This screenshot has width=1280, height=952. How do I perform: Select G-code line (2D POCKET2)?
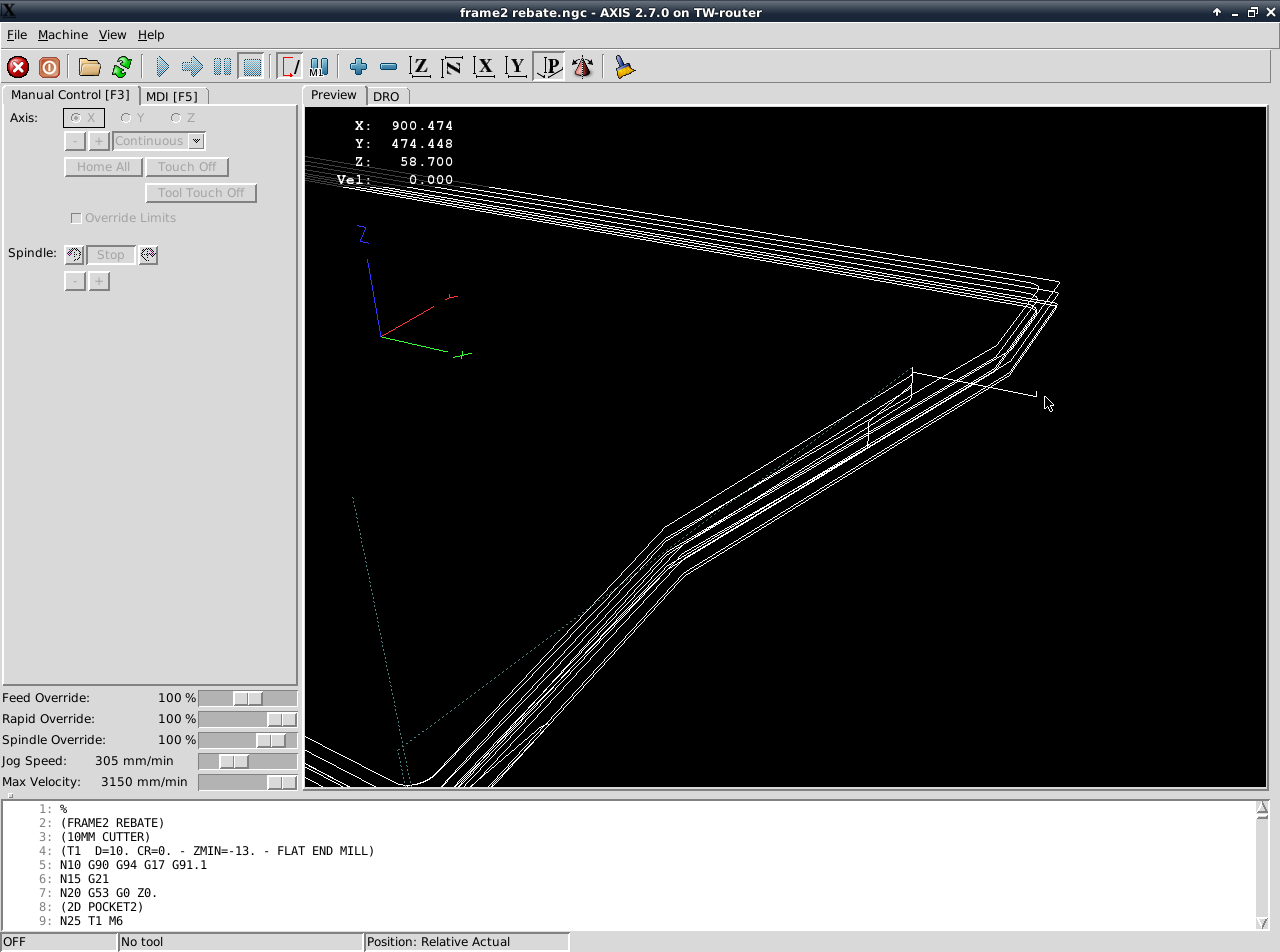click(x=101, y=907)
